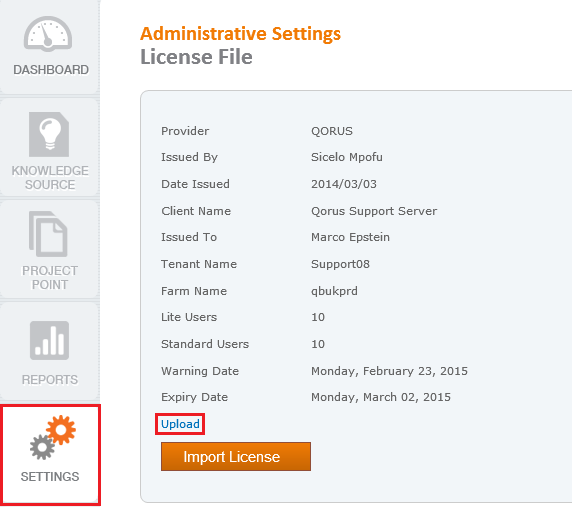Viewport: 572px width, 507px height.
Task: Click the Support08 tenant name value
Action: [340, 264]
